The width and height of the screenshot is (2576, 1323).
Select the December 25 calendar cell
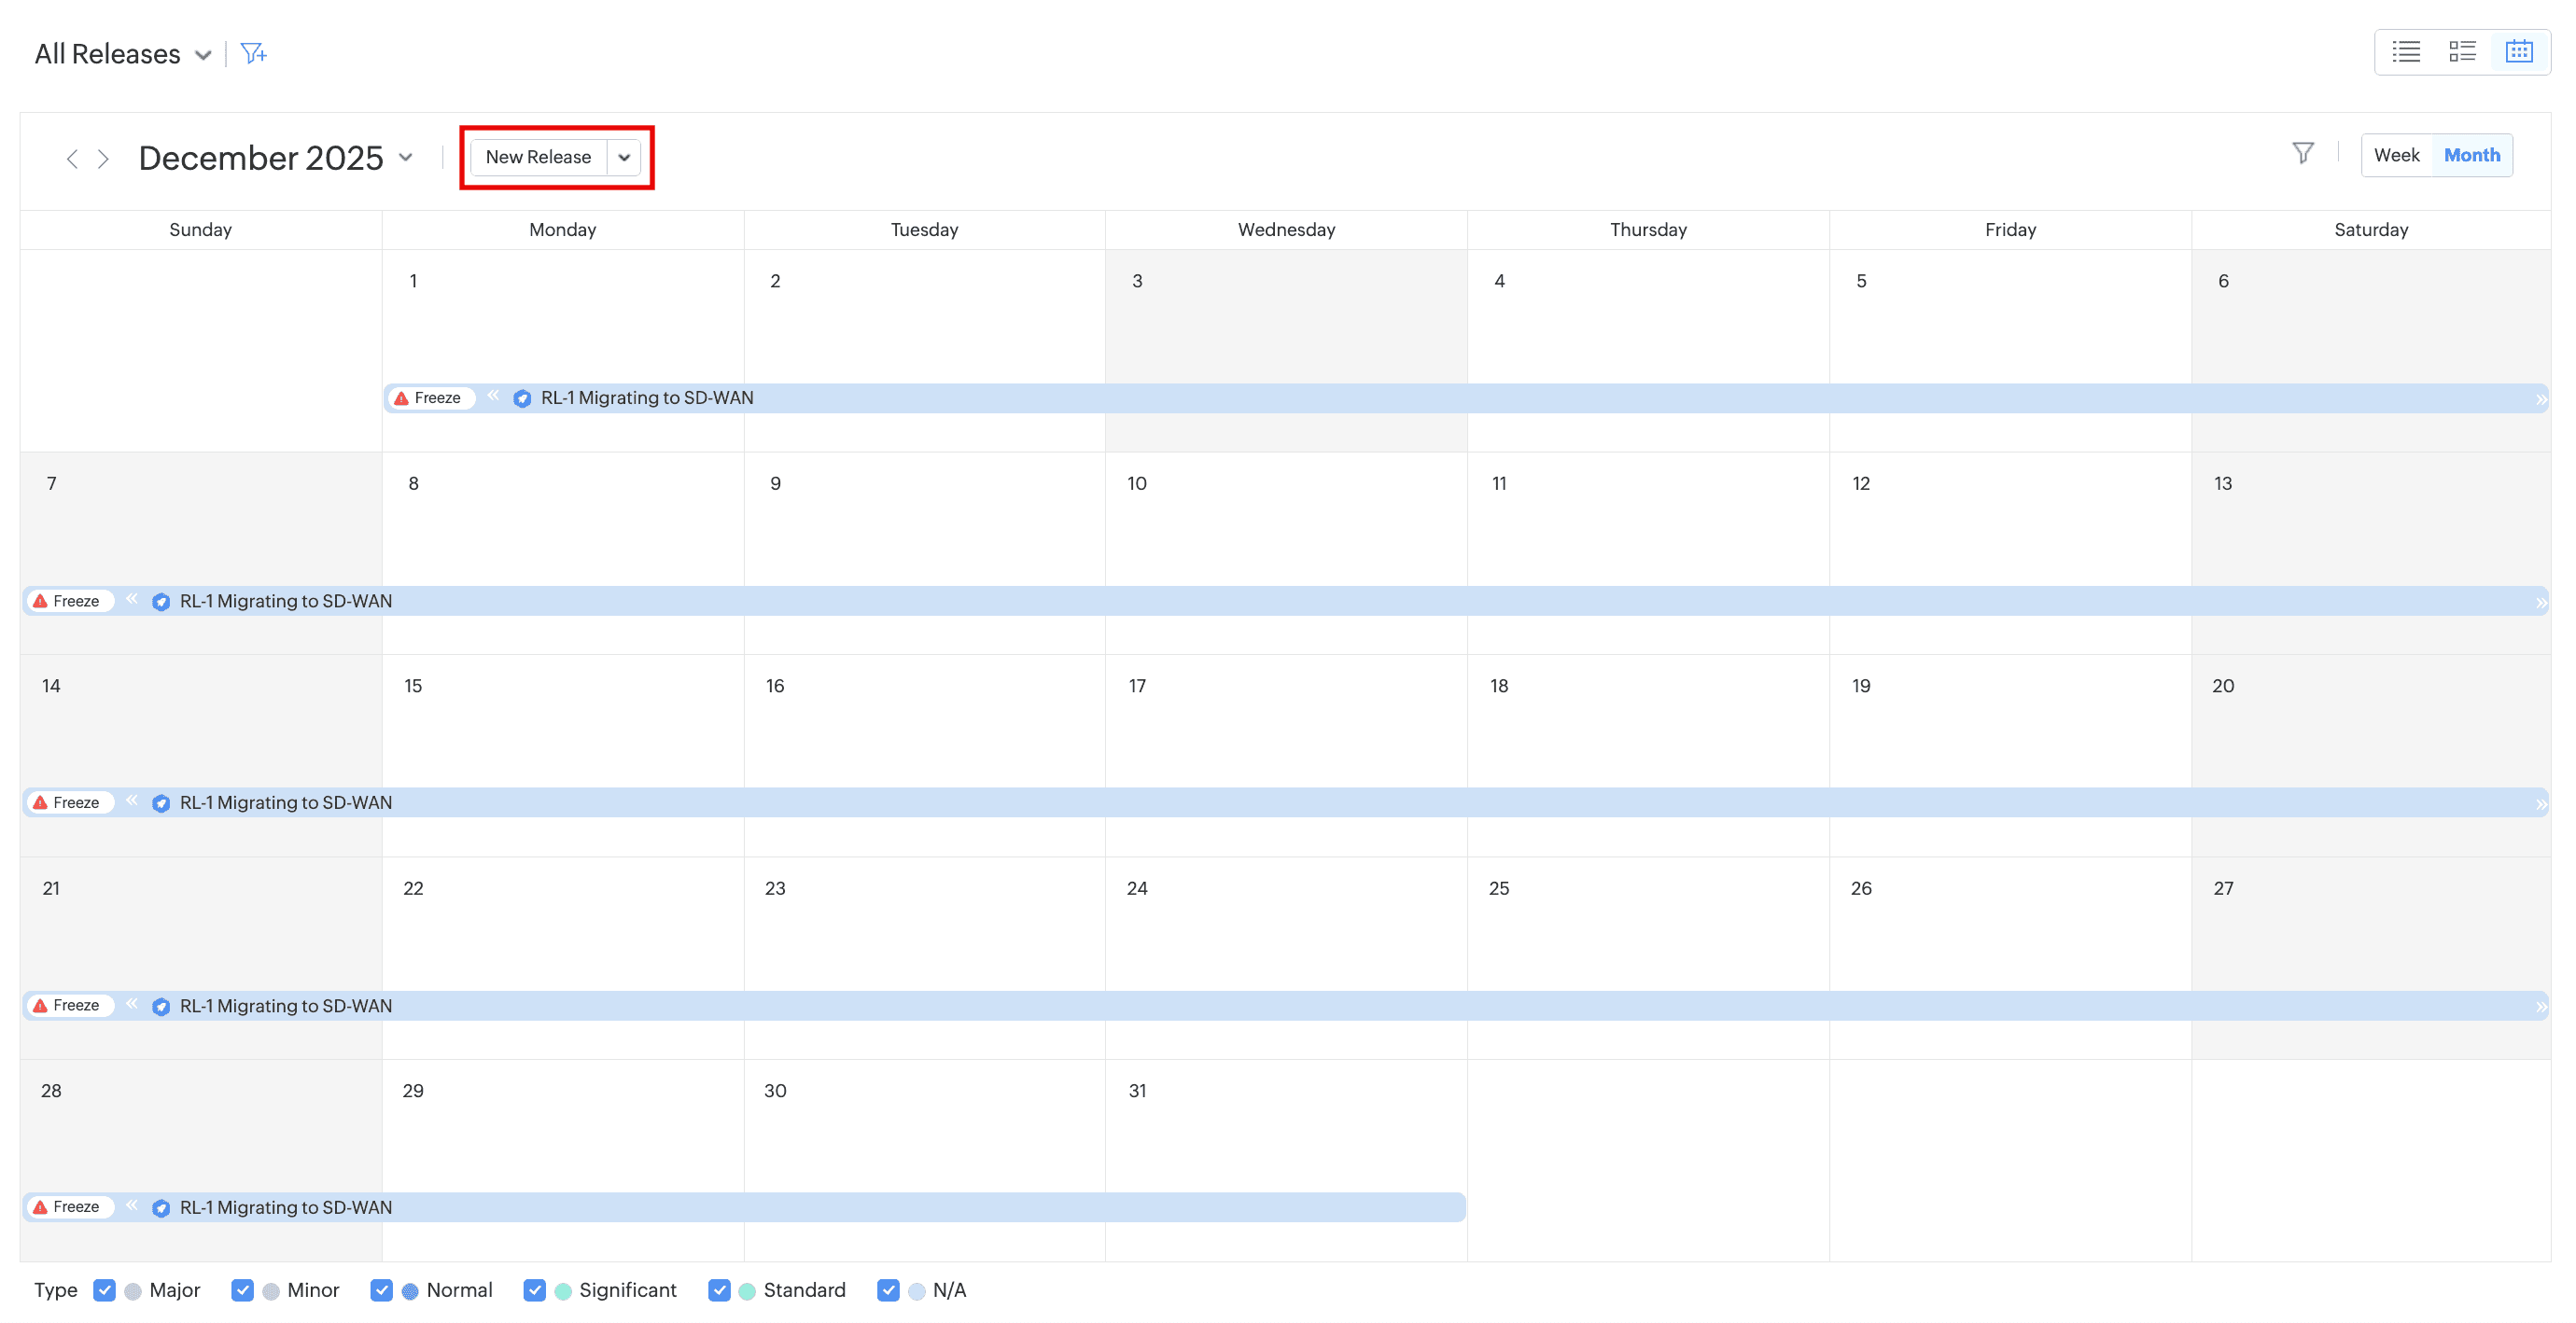click(x=1647, y=930)
